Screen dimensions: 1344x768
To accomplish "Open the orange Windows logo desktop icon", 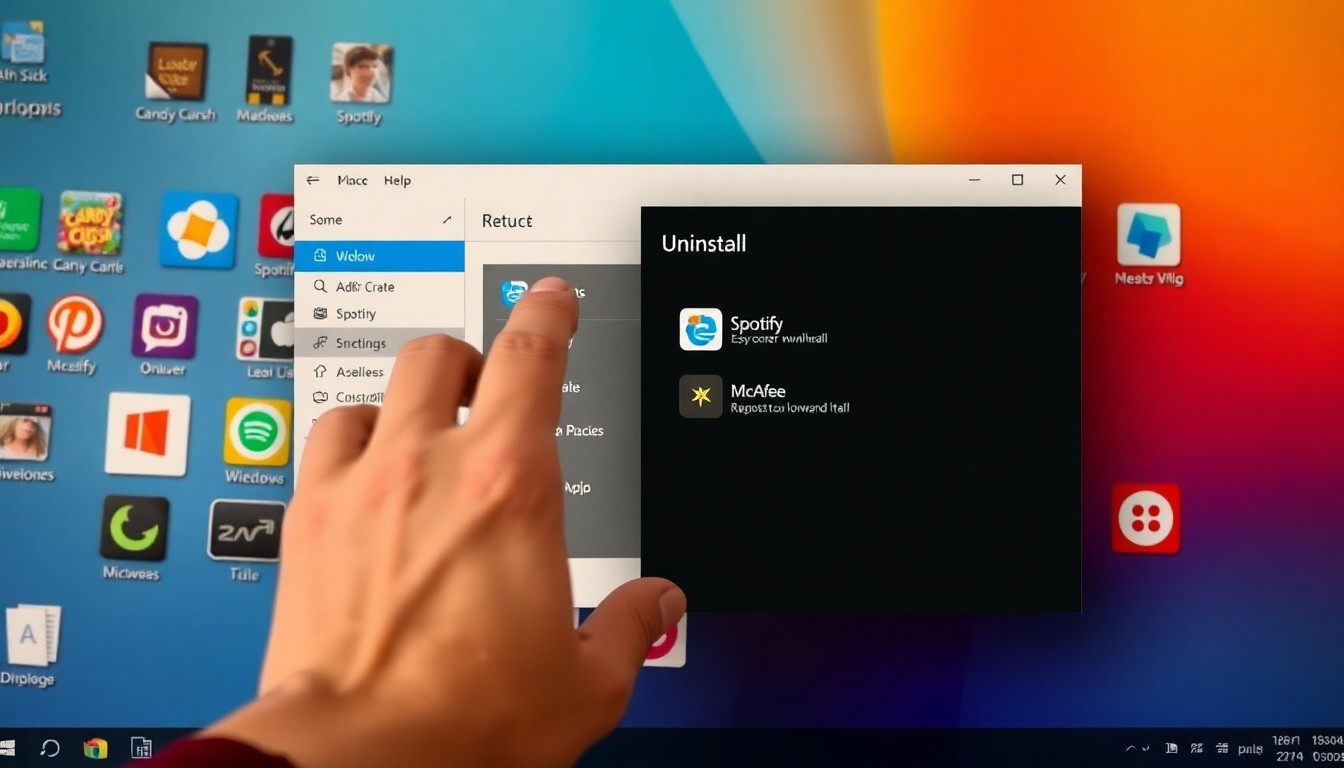I will tap(147, 434).
